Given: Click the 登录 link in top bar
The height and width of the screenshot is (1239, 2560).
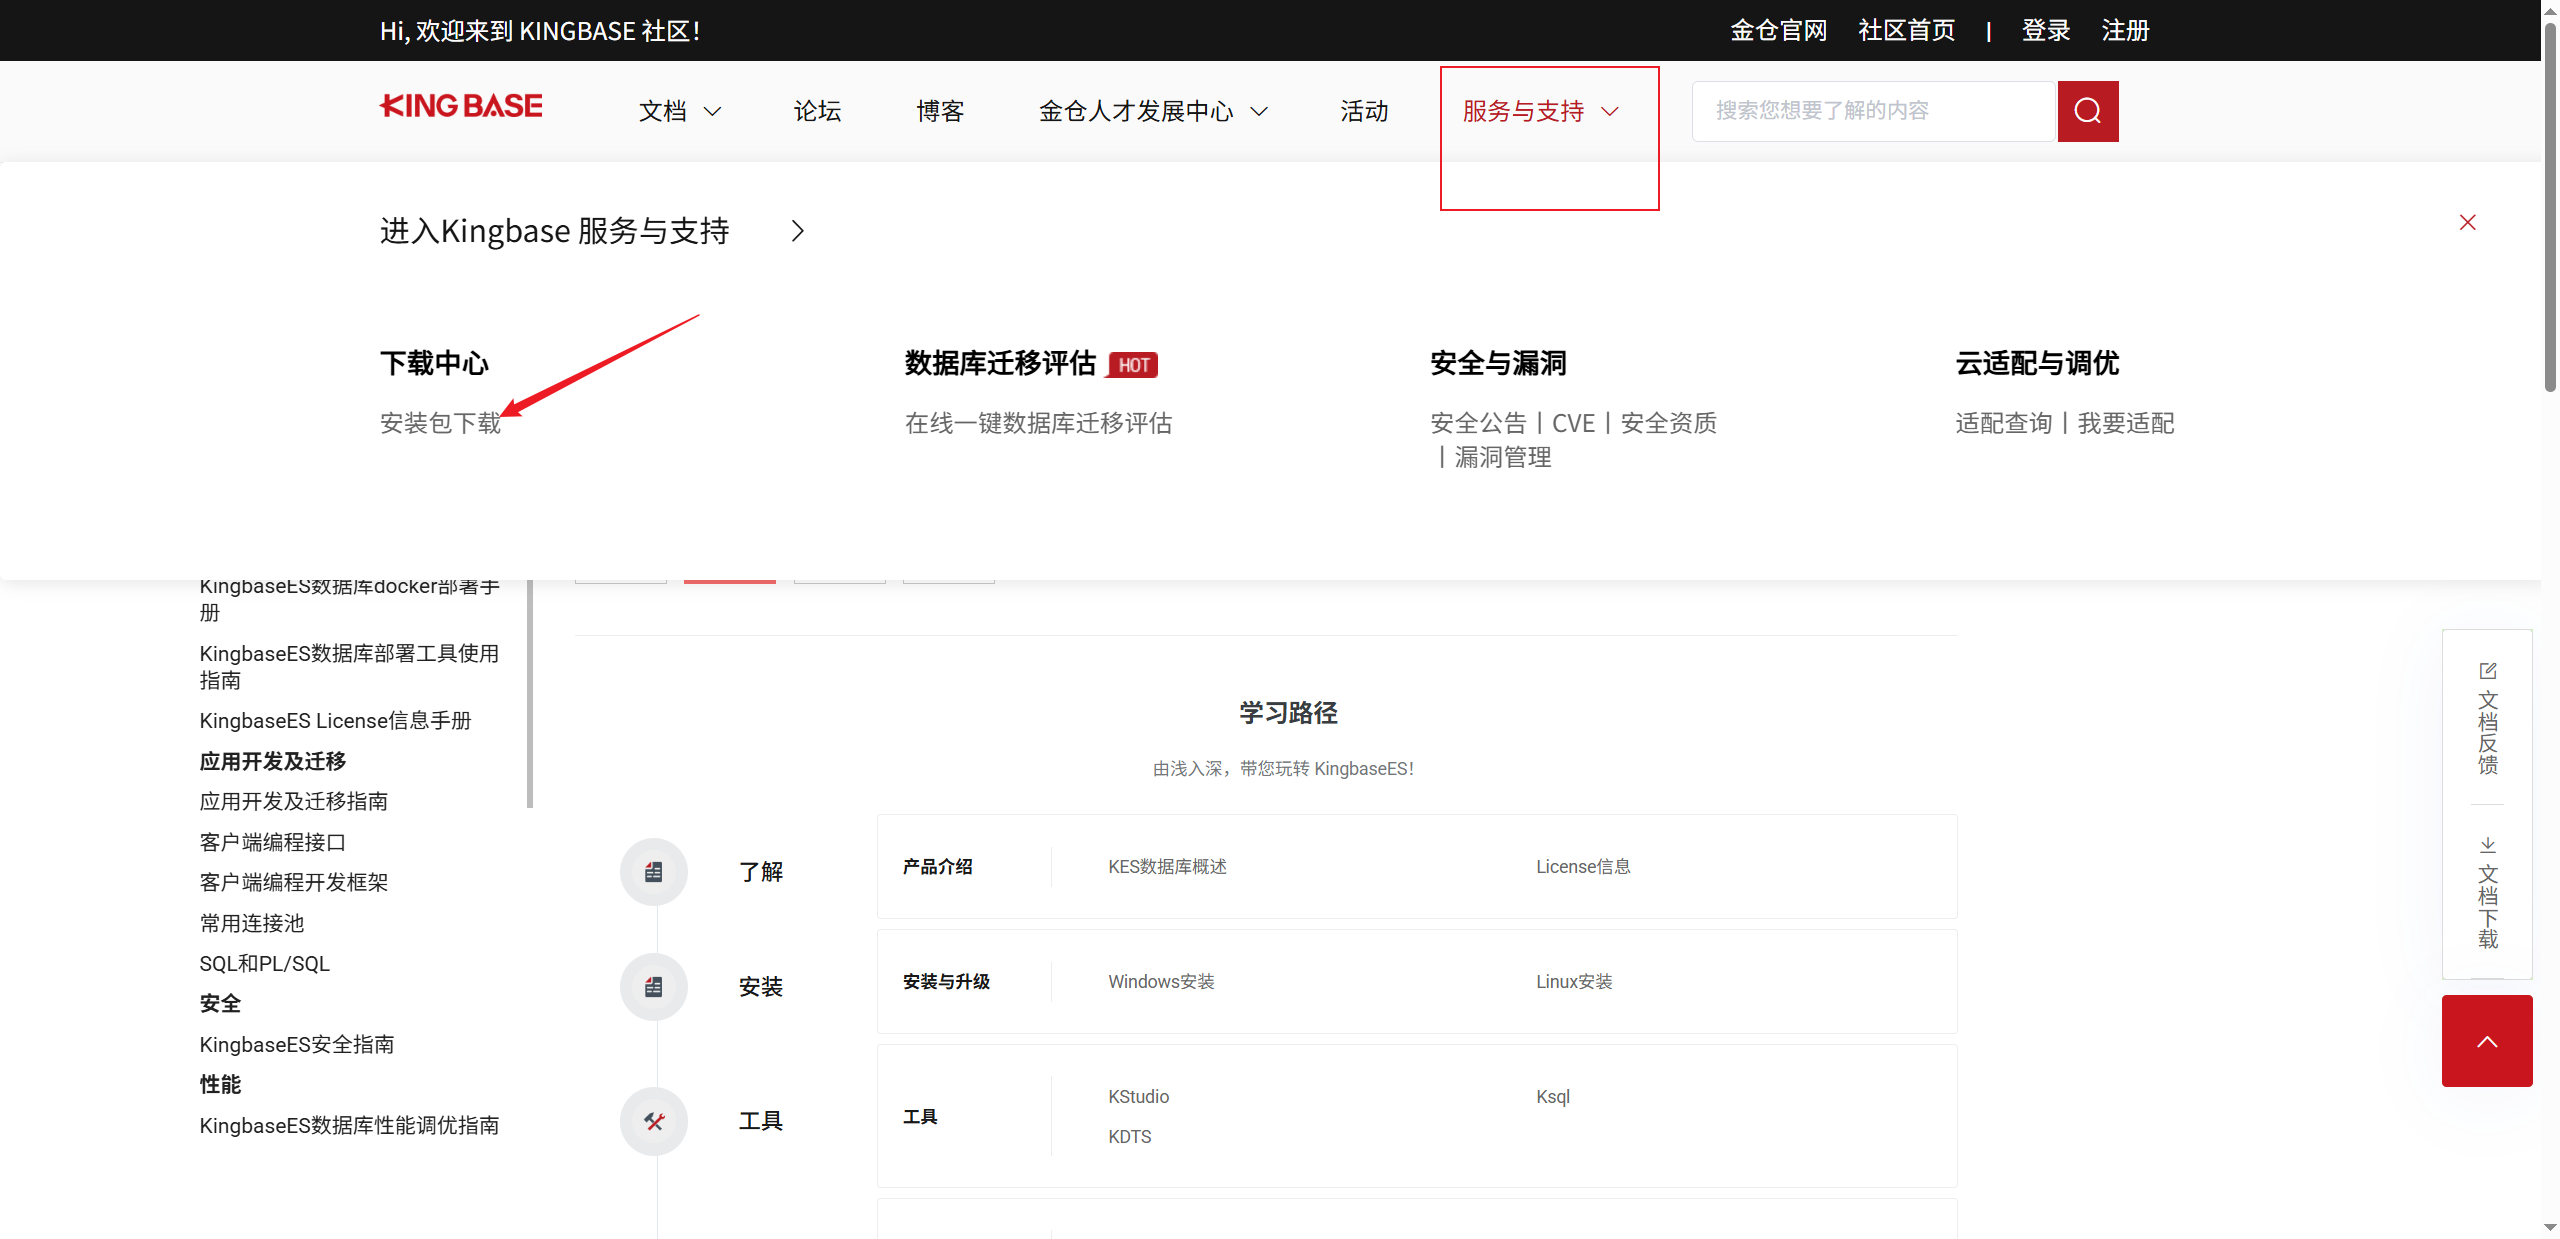Looking at the screenshot, I should 2045,31.
